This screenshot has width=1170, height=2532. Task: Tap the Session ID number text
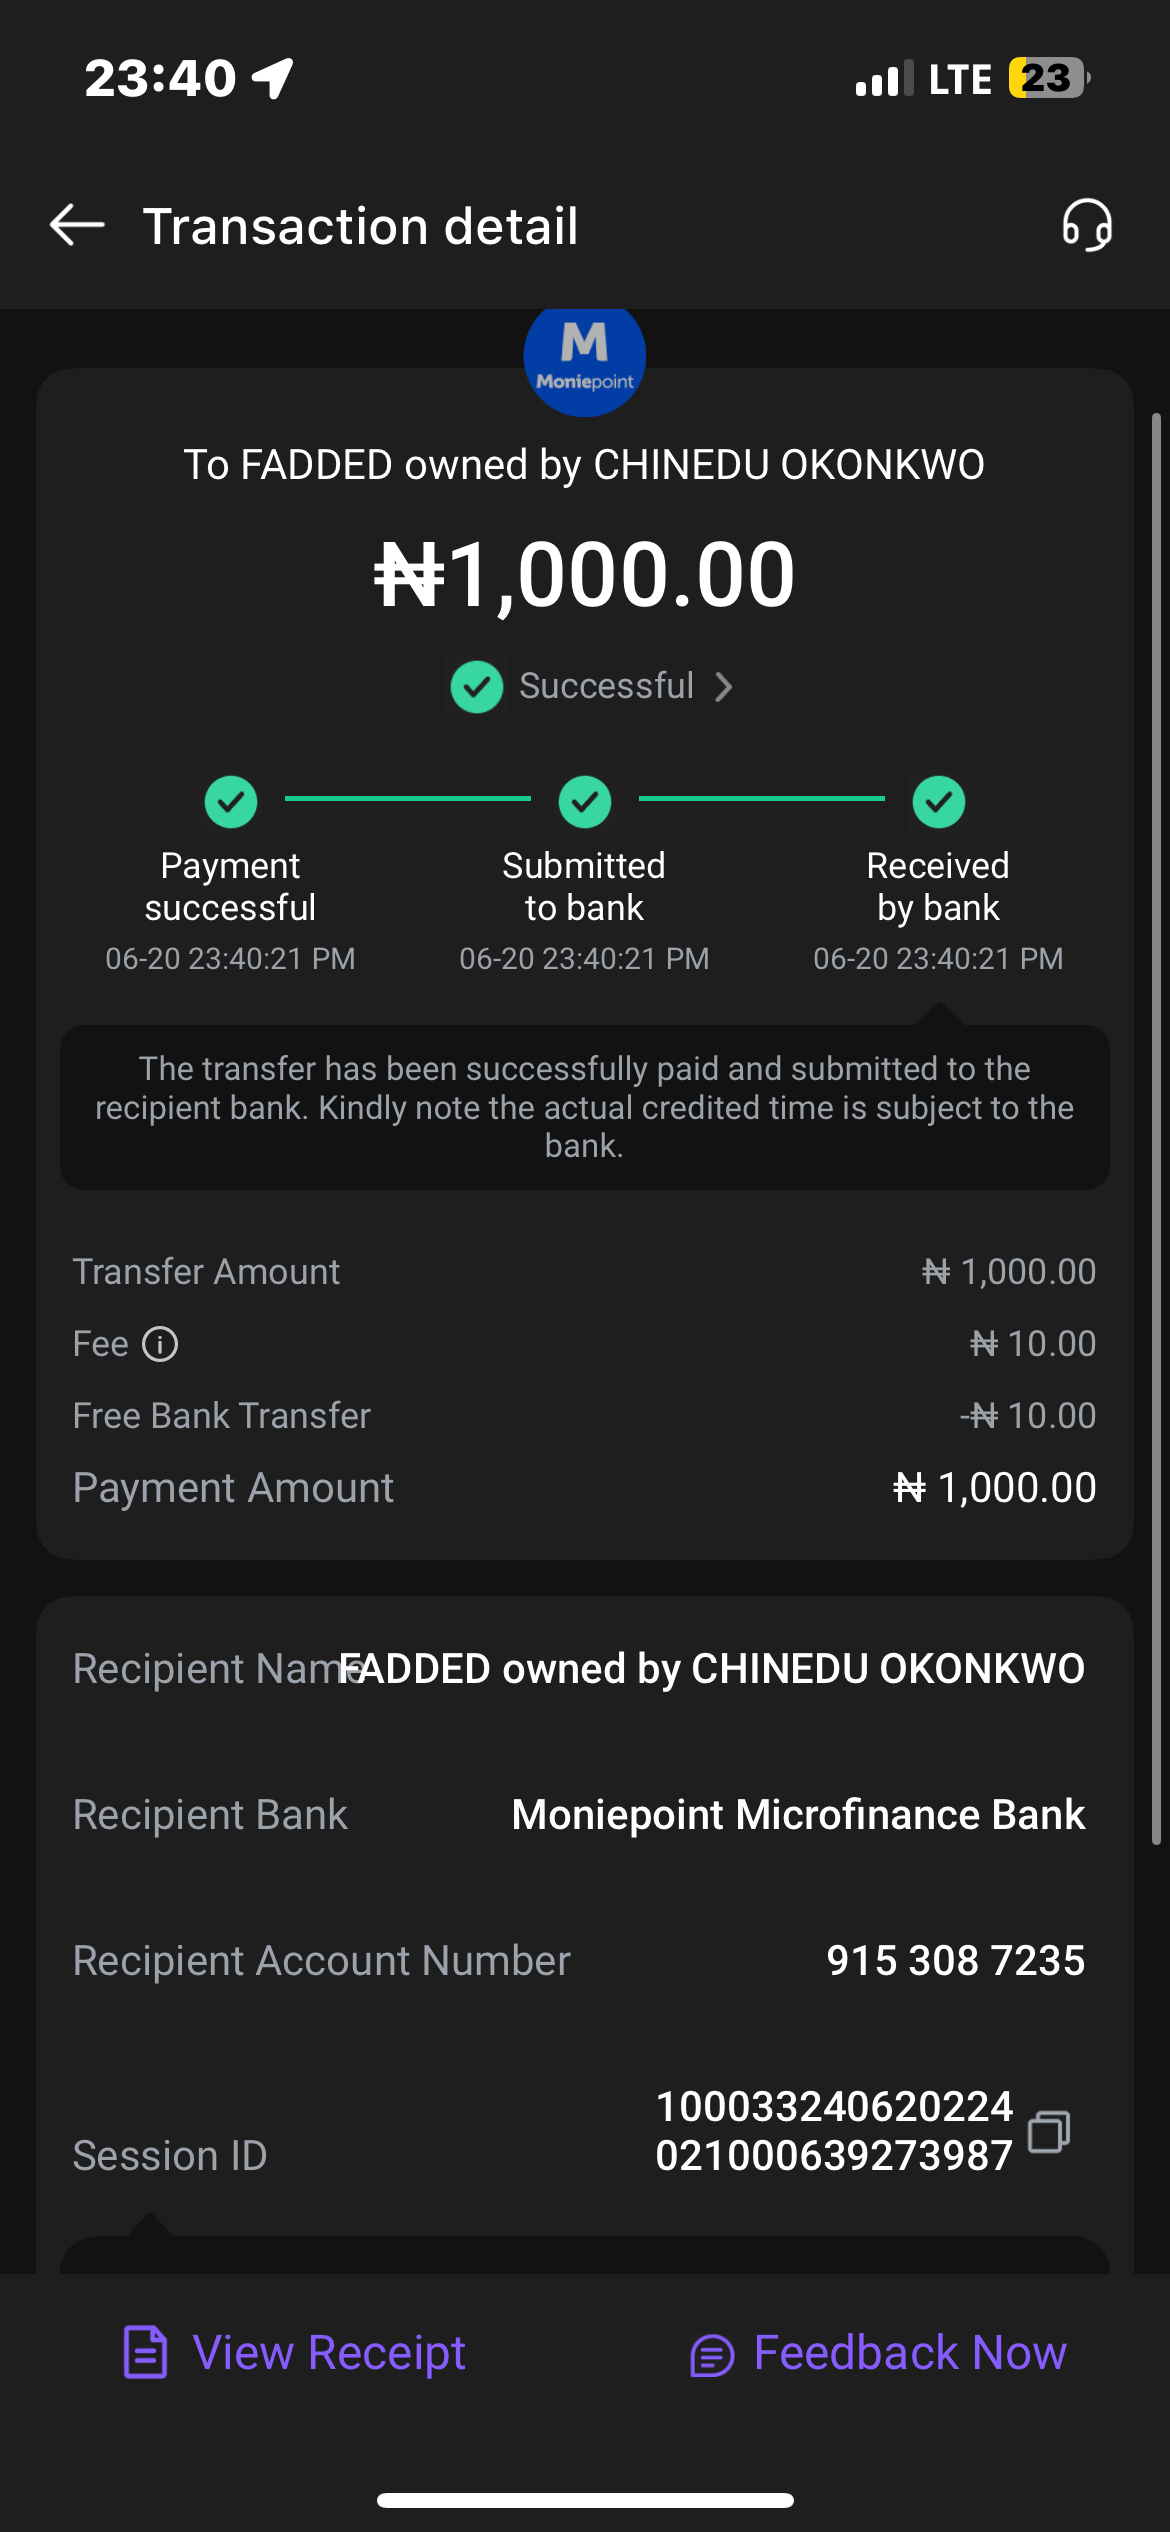[x=834, y=2131]
